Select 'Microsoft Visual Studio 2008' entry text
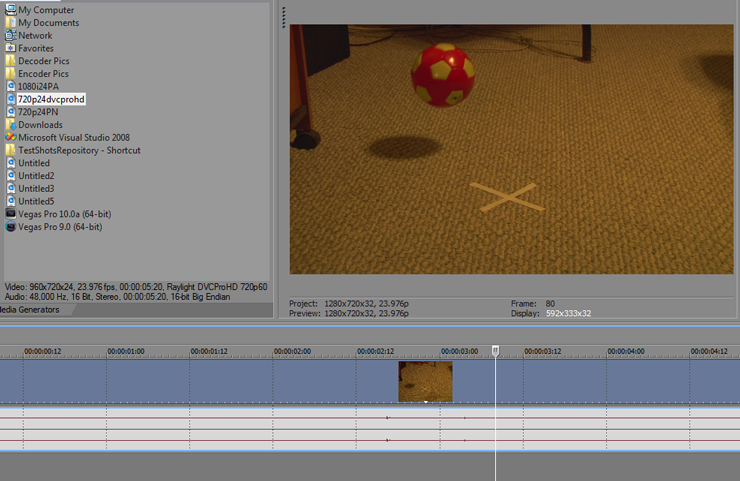This screenshot has height=481, width=740. tap(74, 137)
